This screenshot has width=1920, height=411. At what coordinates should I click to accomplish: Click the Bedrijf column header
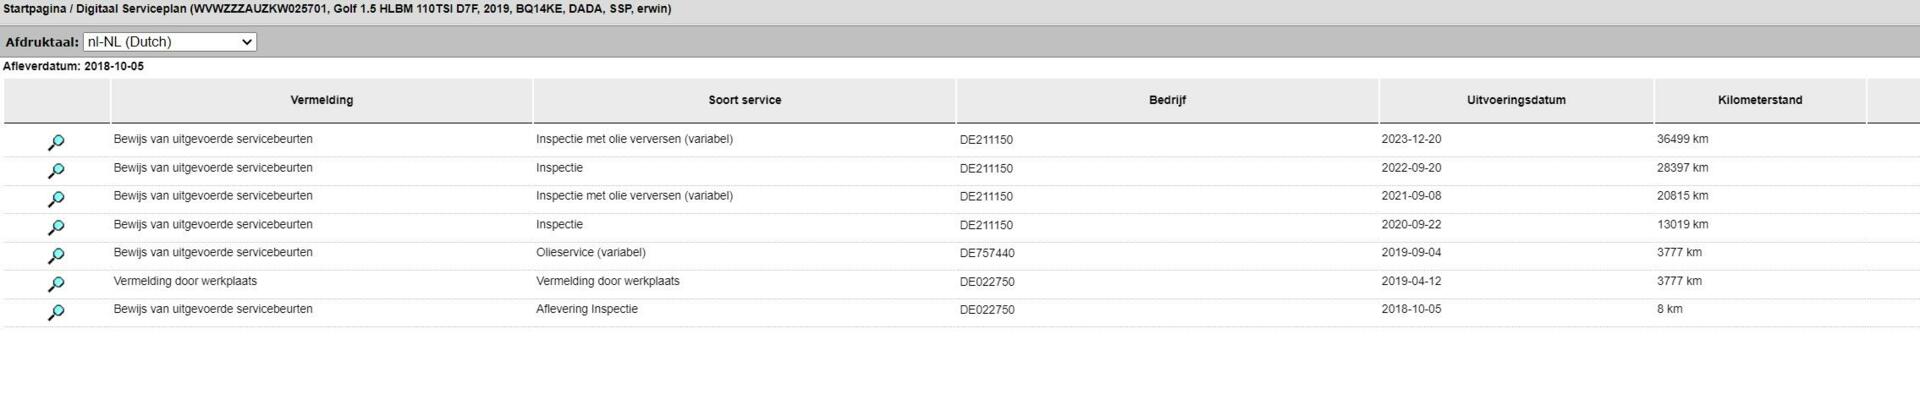click(x=1167, y=100)
